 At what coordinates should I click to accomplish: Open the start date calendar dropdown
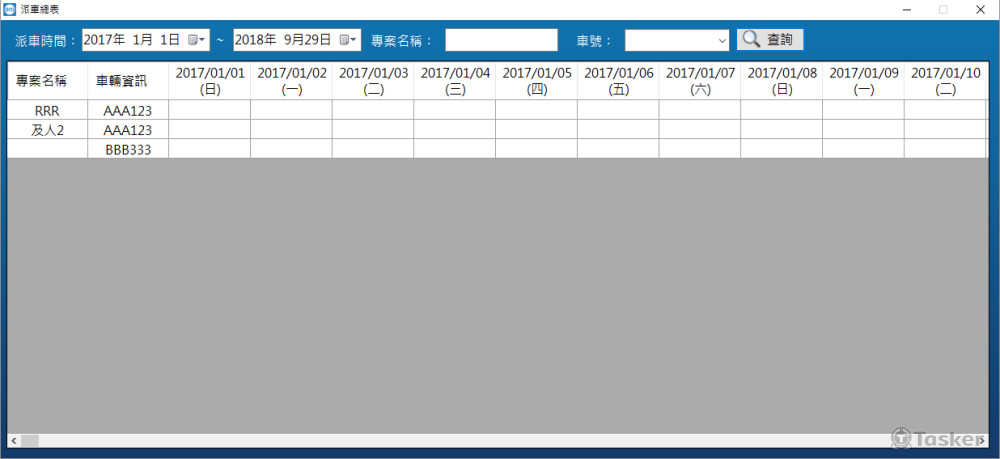pyautogui.click(x=197, y=40)
